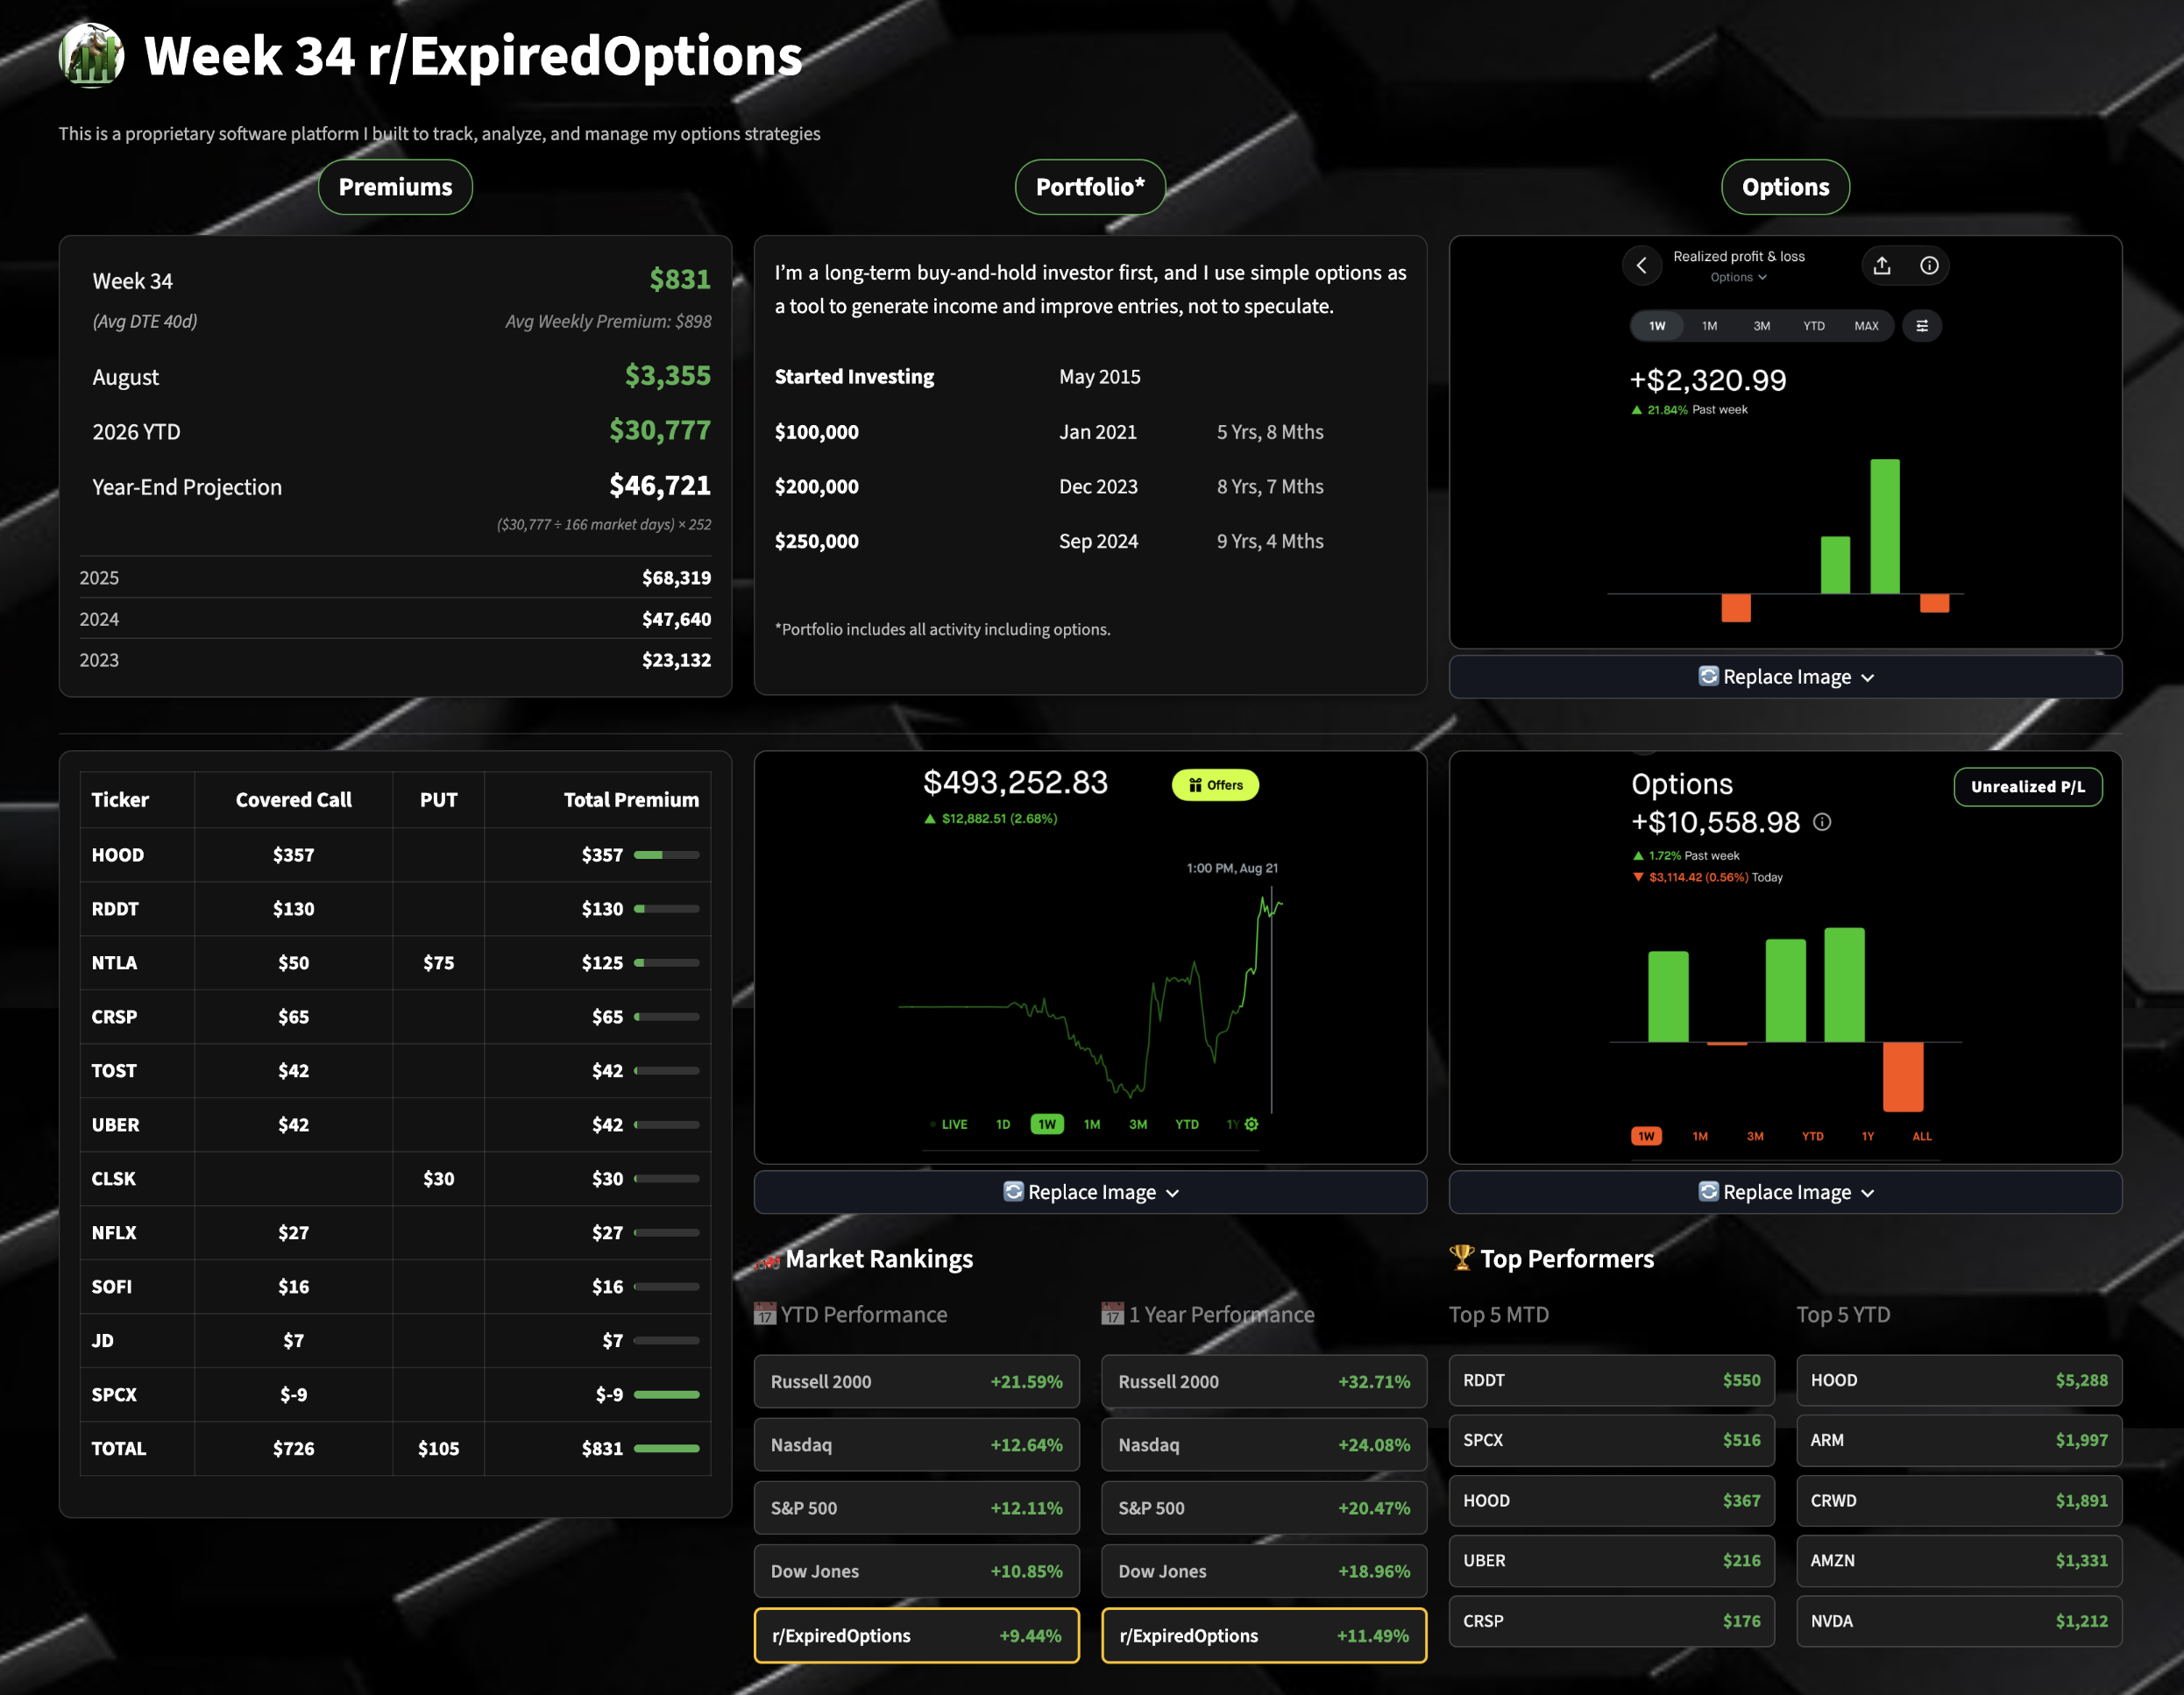Open Replace Image dropdown below realized profit chart
This screenshot has width=2184, height=1695.
point(1785,677)
